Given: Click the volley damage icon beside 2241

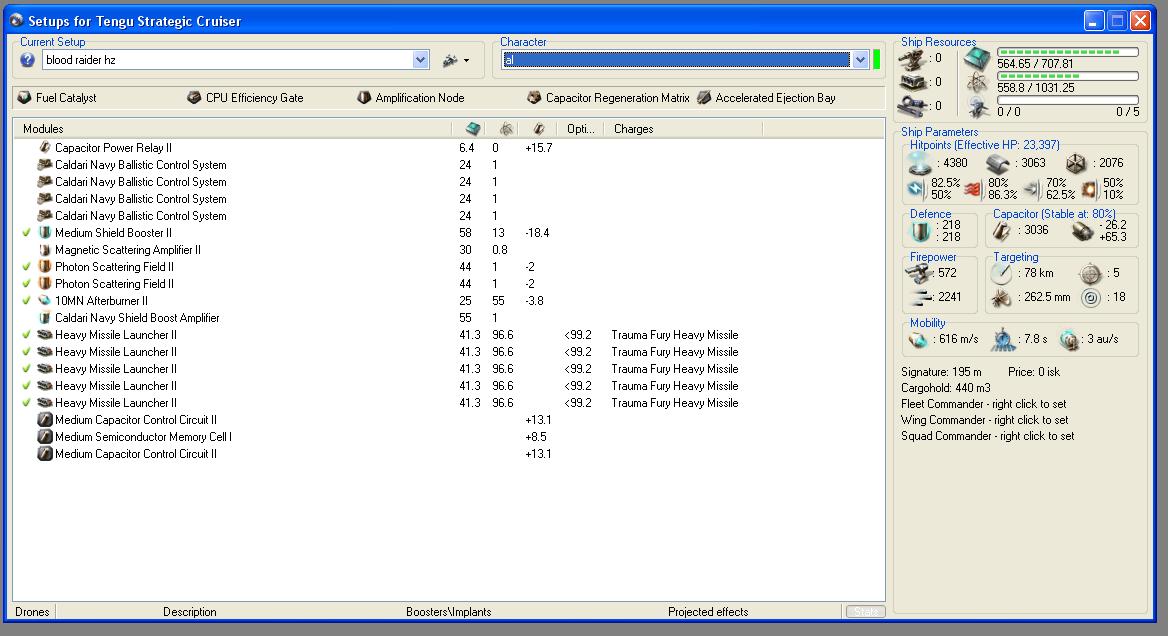Looking at the screenshot, I should tap(920, 297).
